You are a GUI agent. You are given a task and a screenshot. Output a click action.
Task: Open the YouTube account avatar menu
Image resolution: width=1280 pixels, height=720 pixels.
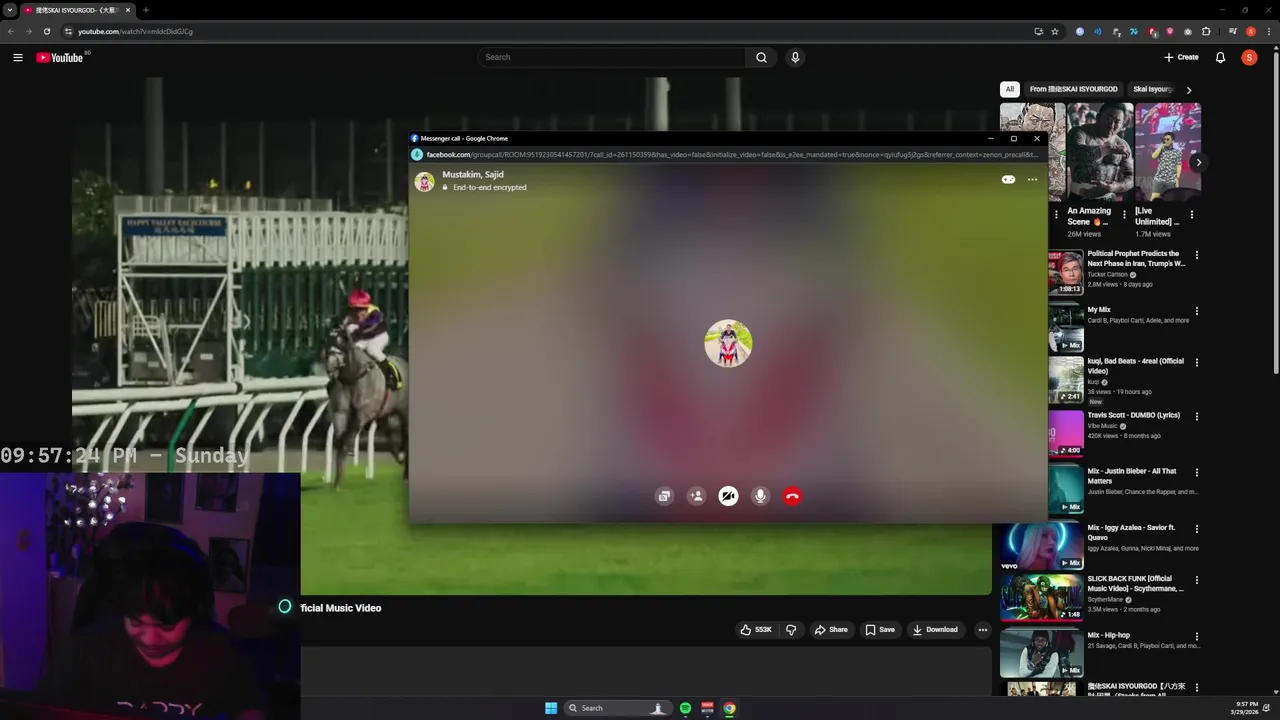pos(1249,57)
